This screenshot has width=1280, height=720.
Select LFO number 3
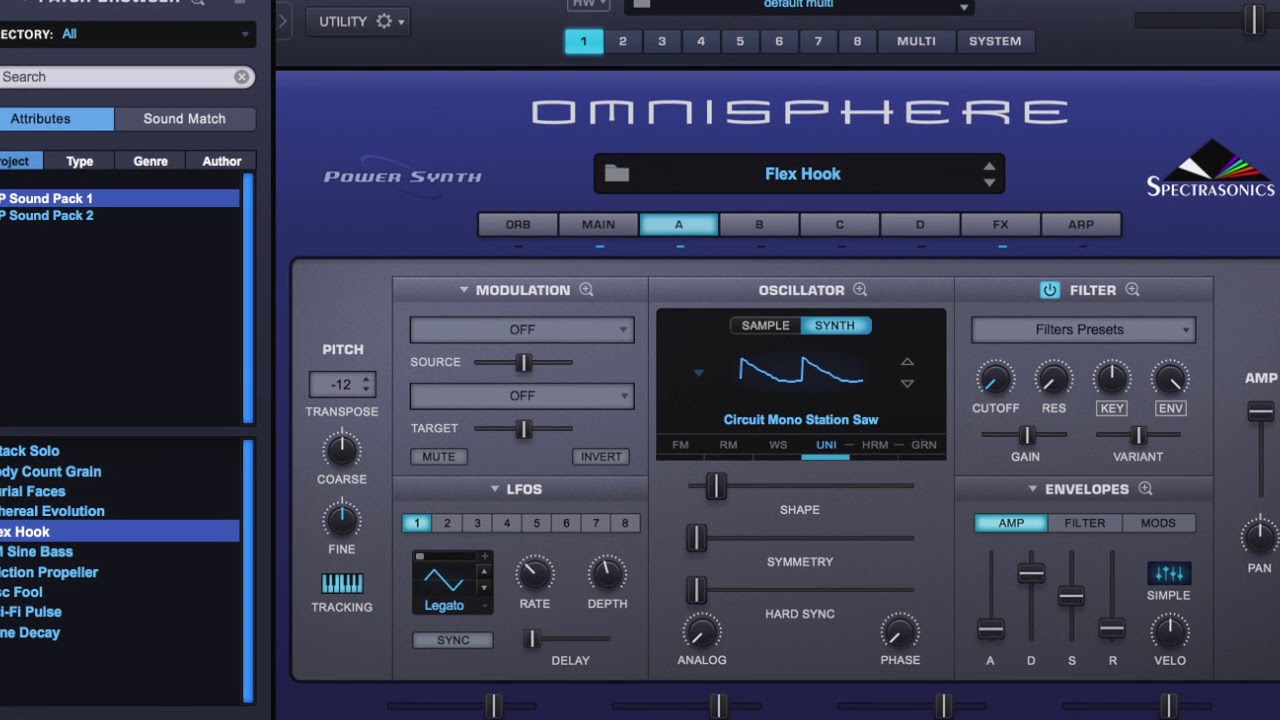(477, 523)
